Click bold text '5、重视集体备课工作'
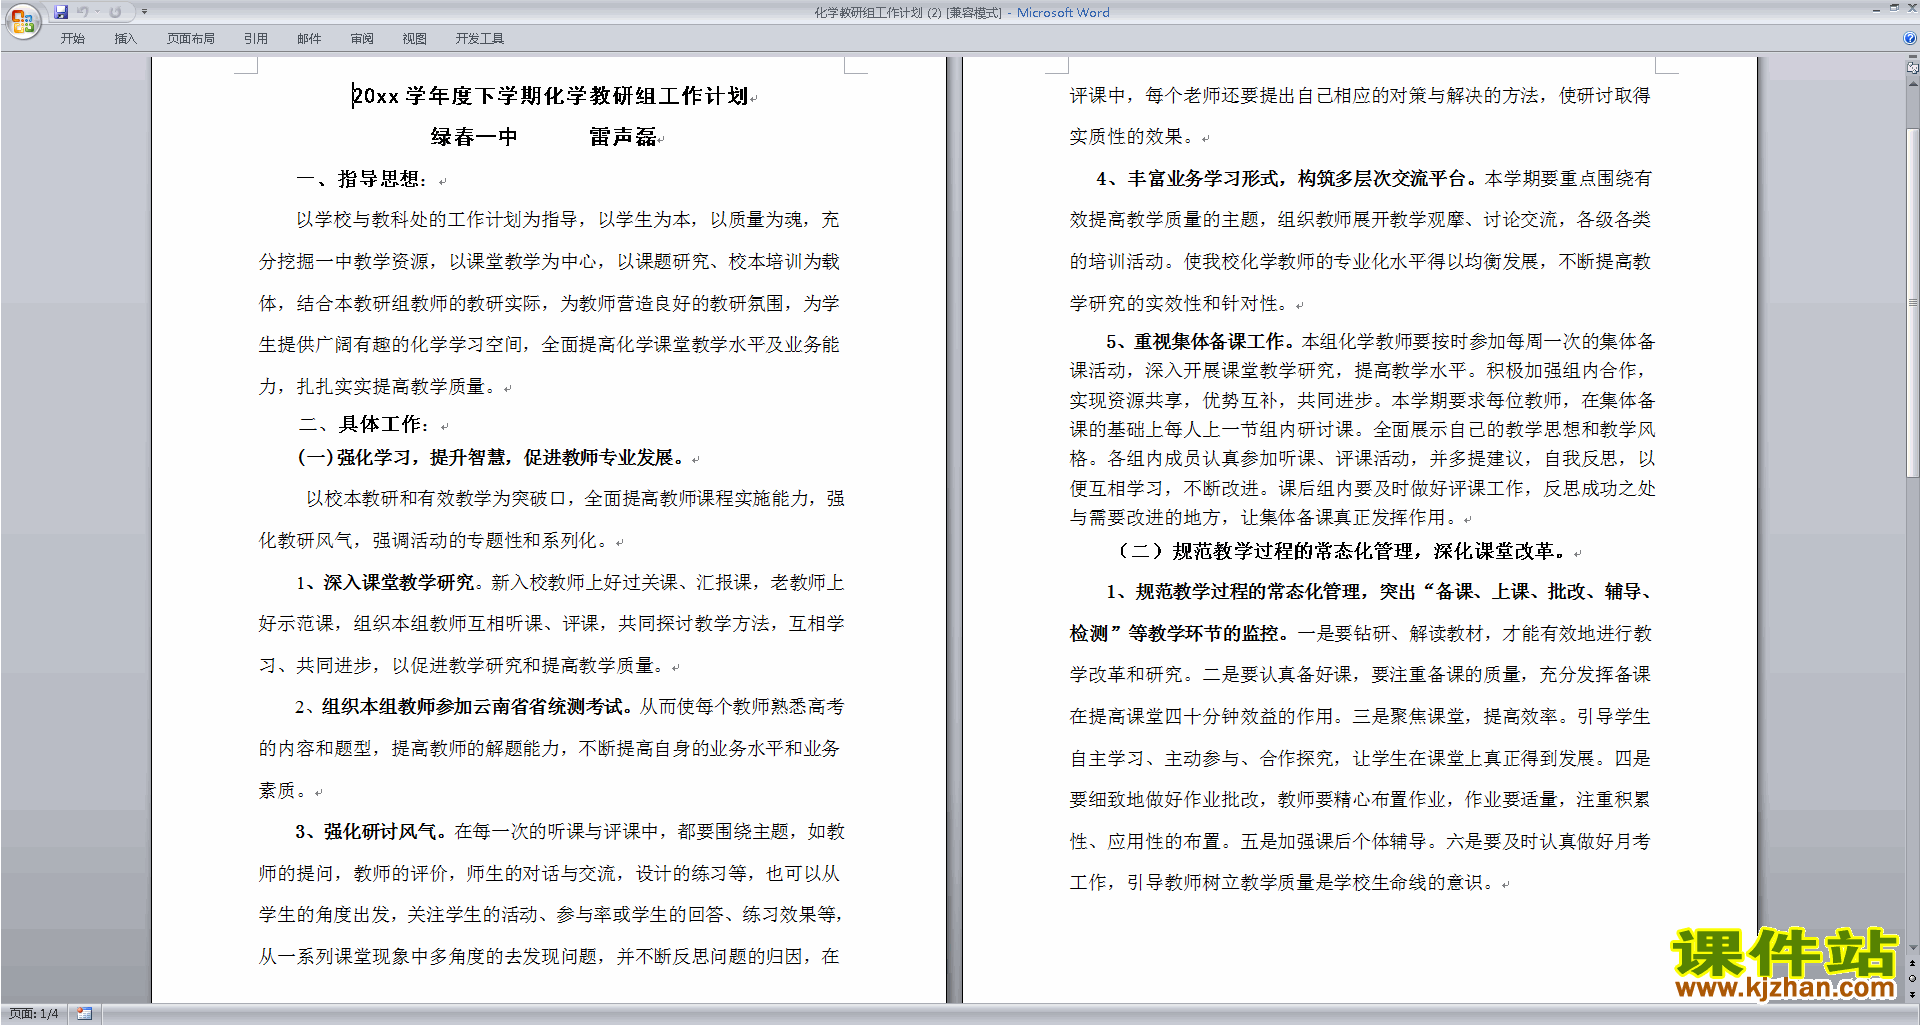The image size is (1920, 1025). [x=1195, y=341]
